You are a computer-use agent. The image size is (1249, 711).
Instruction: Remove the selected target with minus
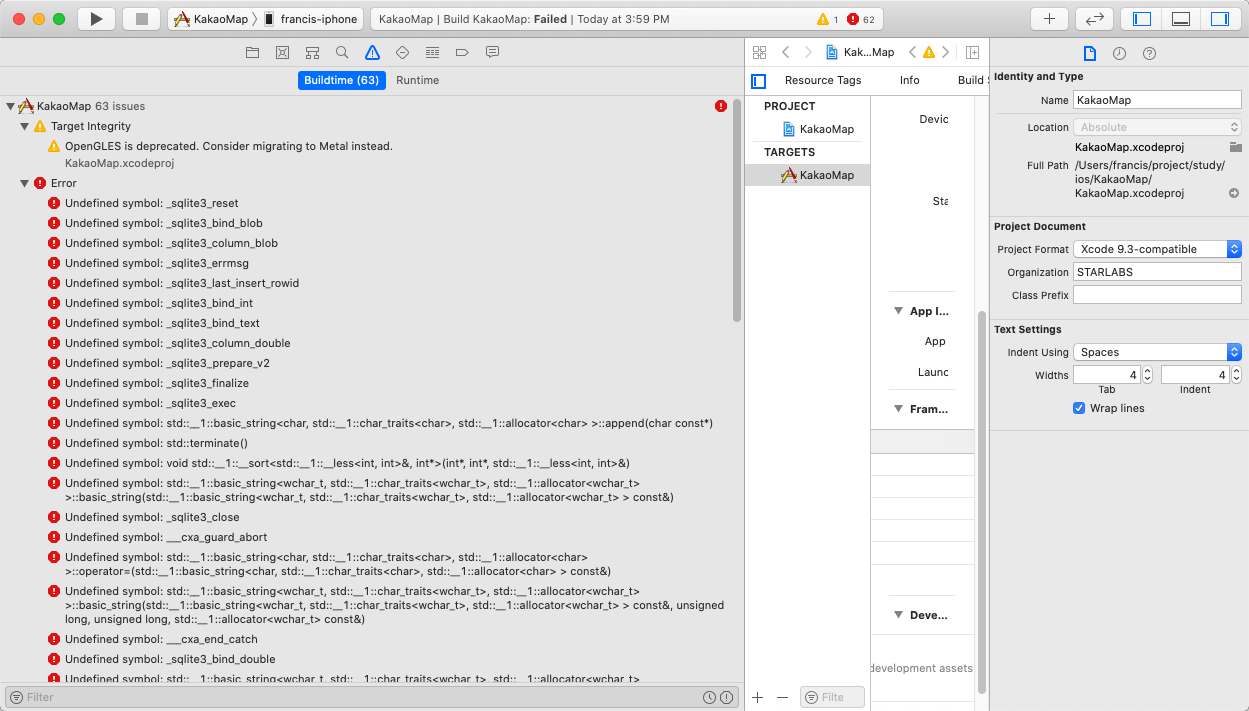pos(782,697)
